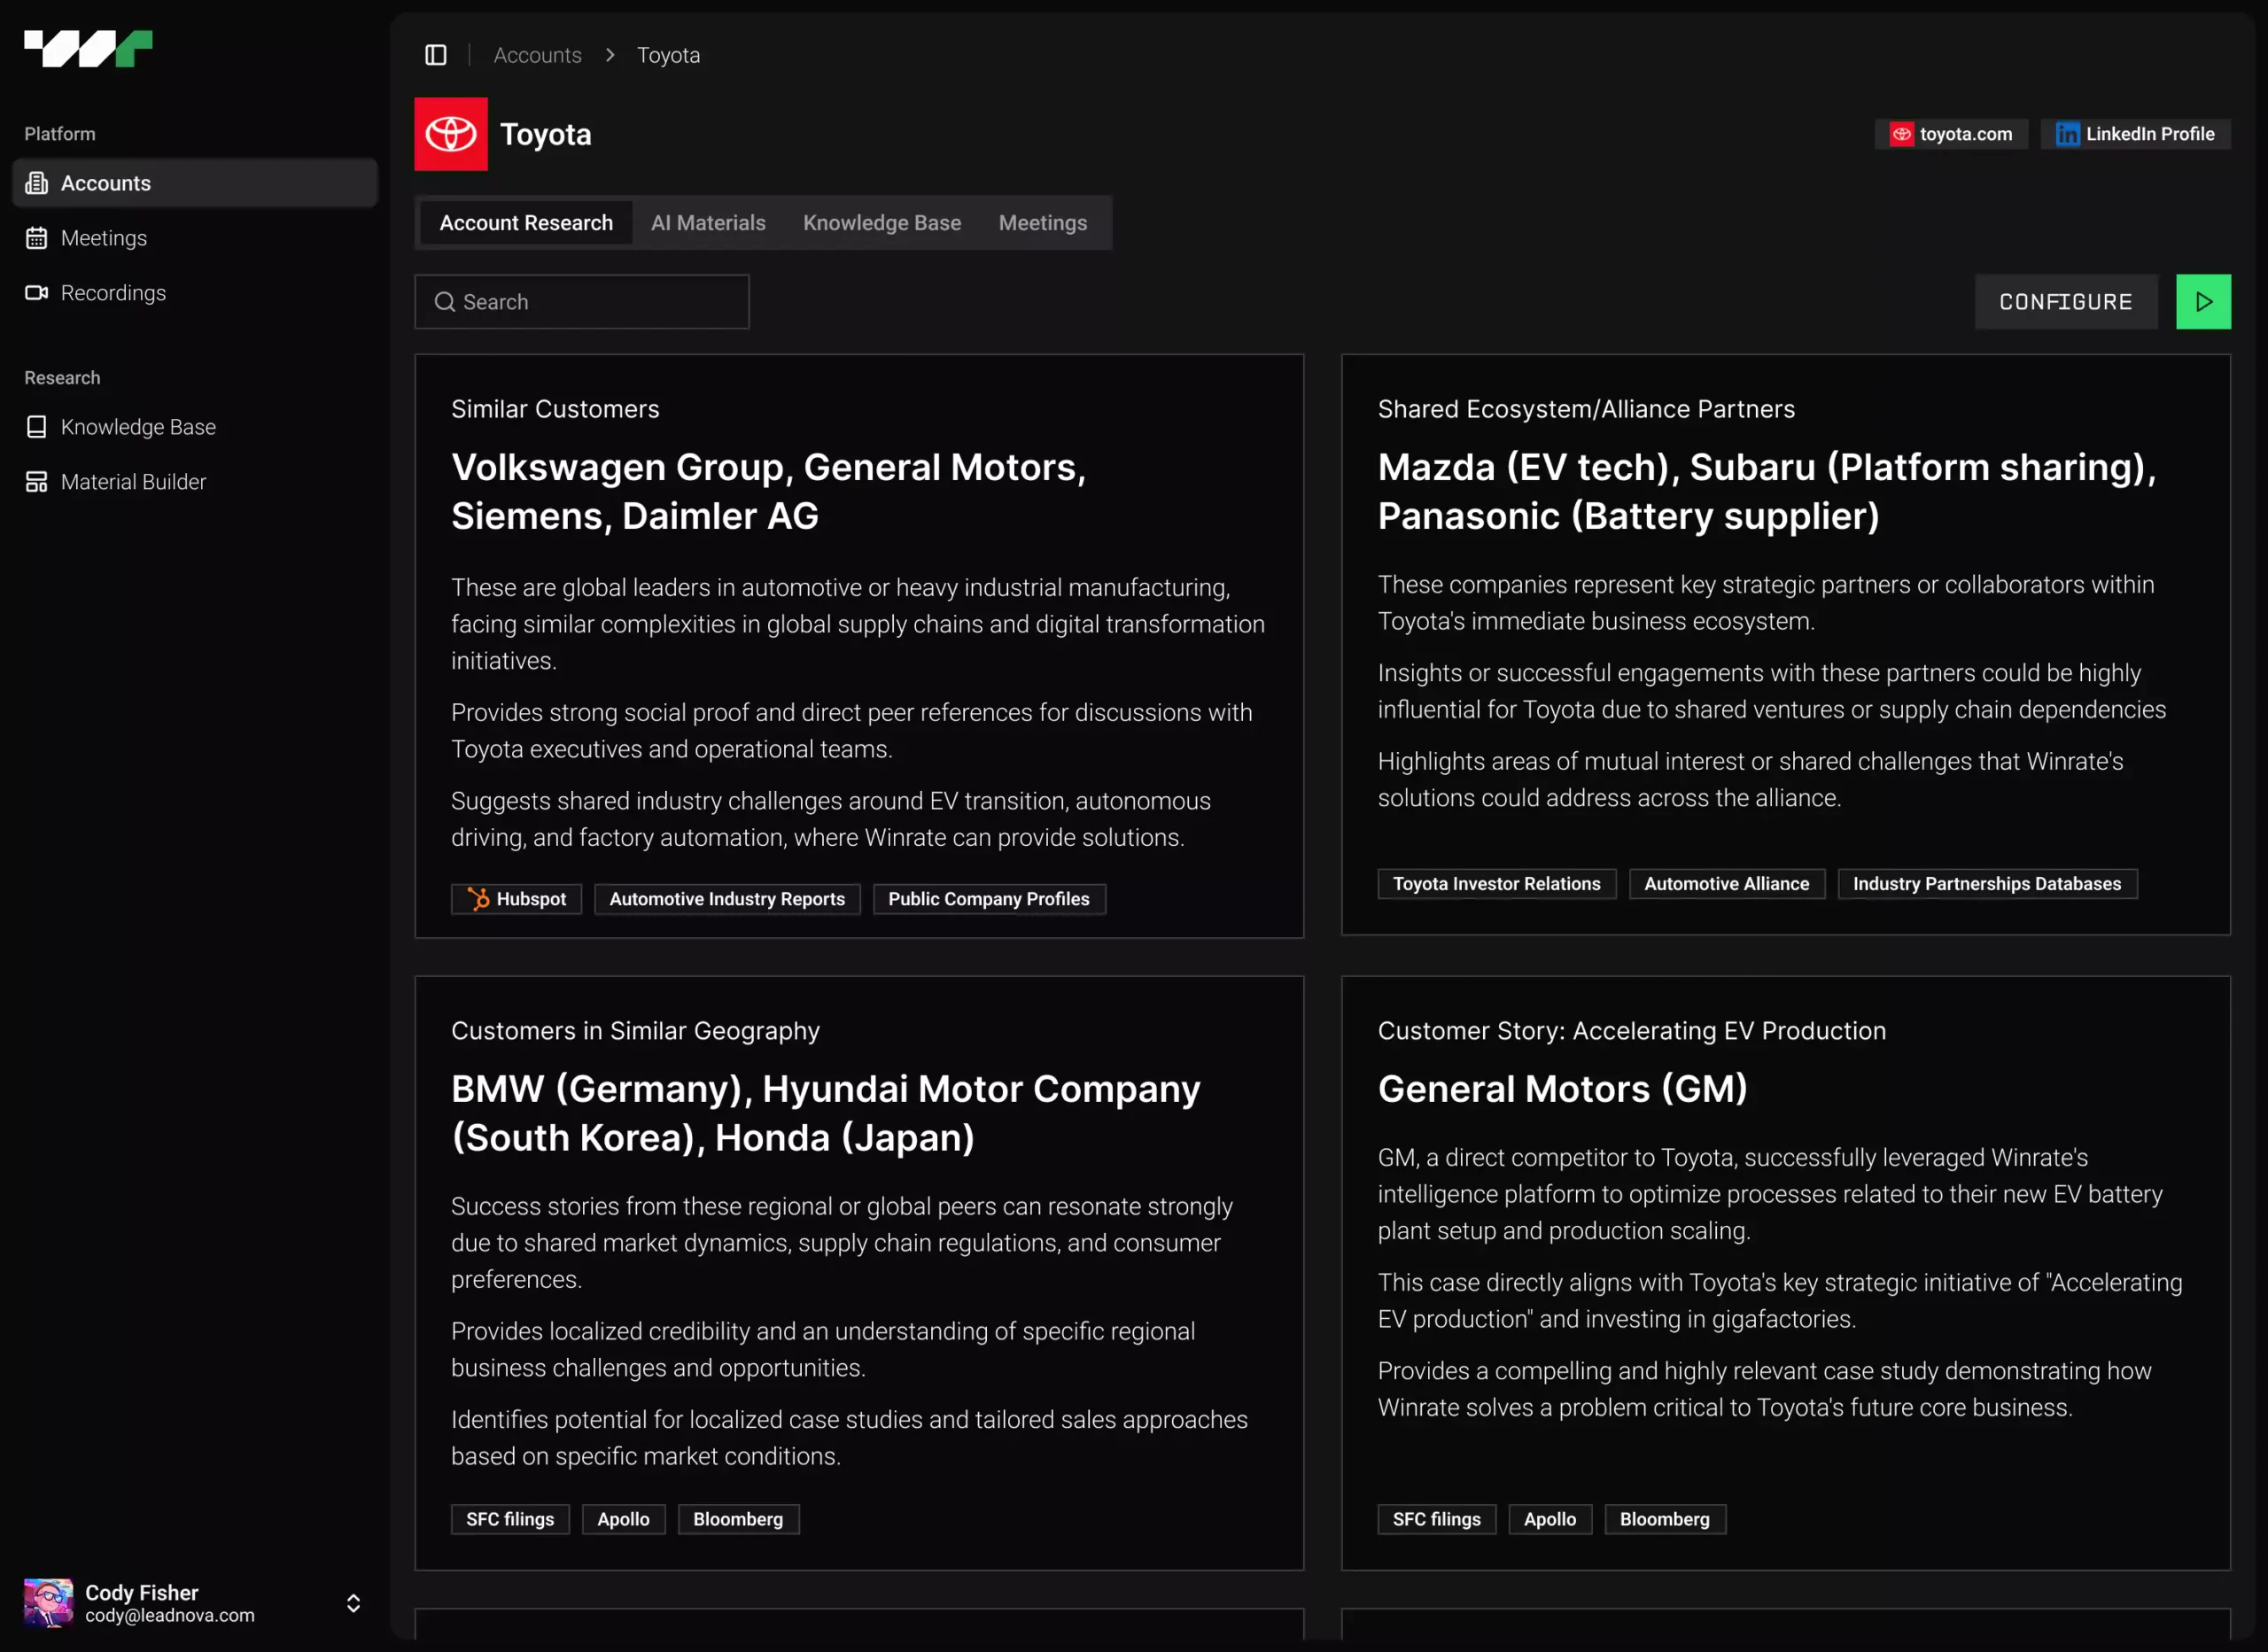Click Cody Fisher's avatar image
The image size is (2268, 1652).
(x=48, y=1603)
